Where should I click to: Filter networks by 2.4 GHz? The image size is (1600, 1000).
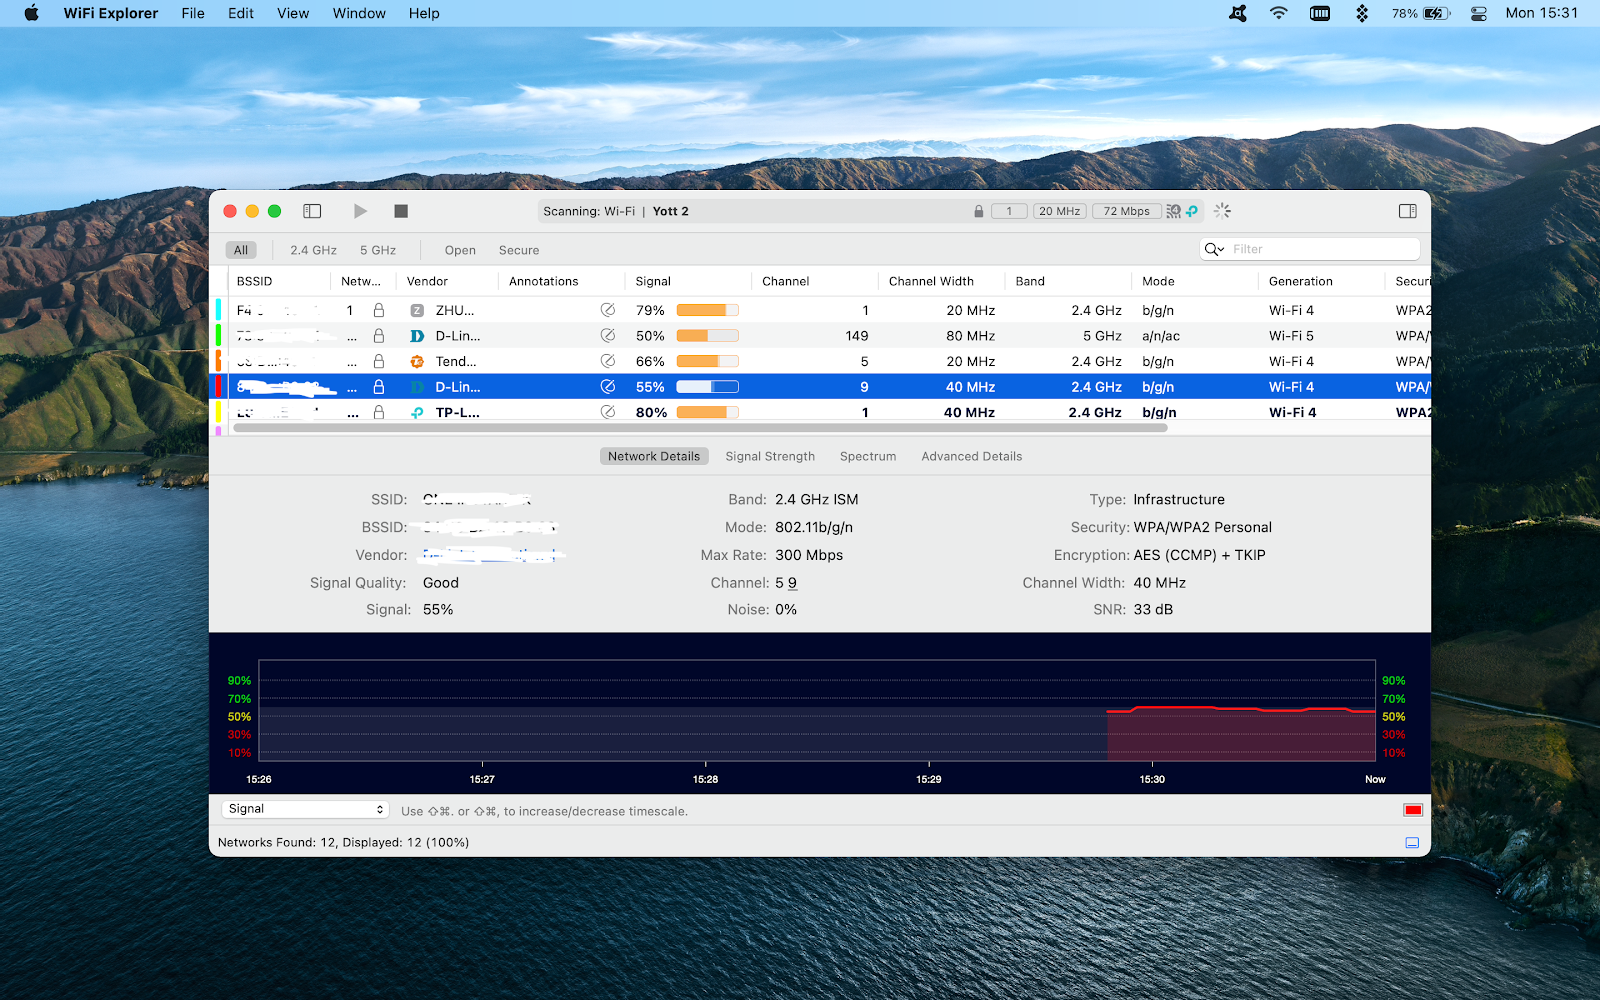[313, 250]
